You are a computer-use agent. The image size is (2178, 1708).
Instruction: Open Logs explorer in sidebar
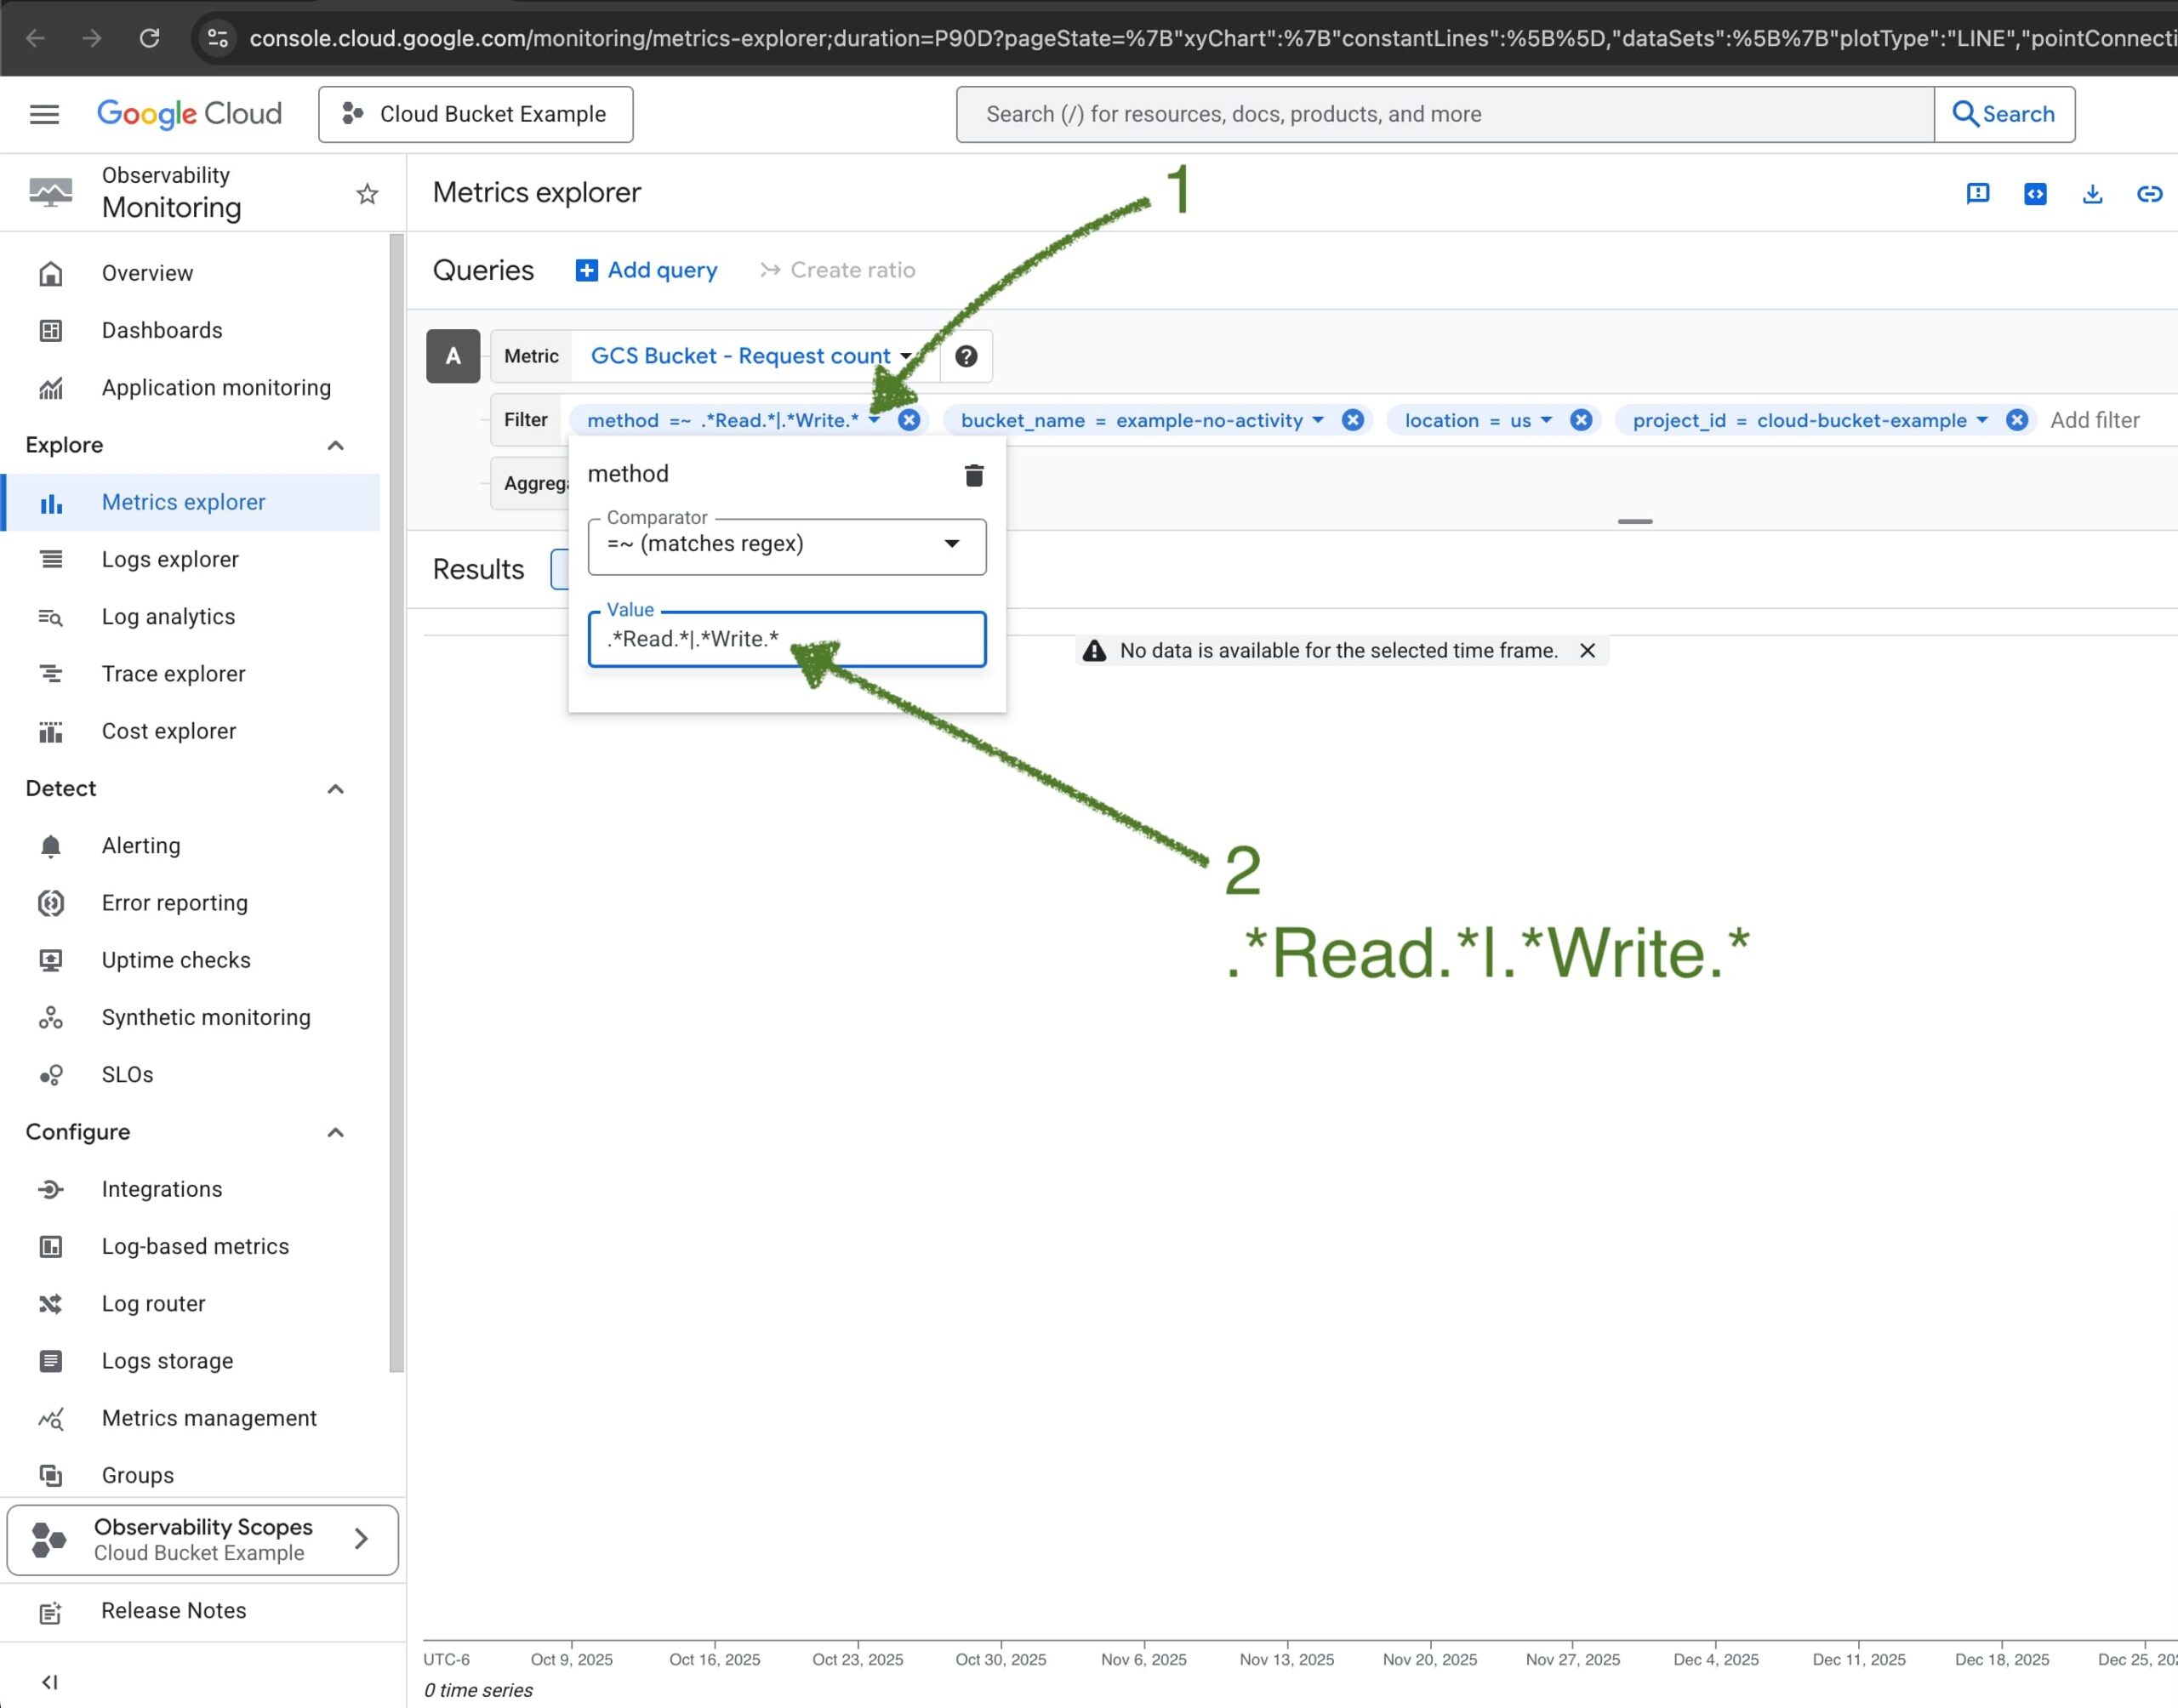(x=170, y=559)
